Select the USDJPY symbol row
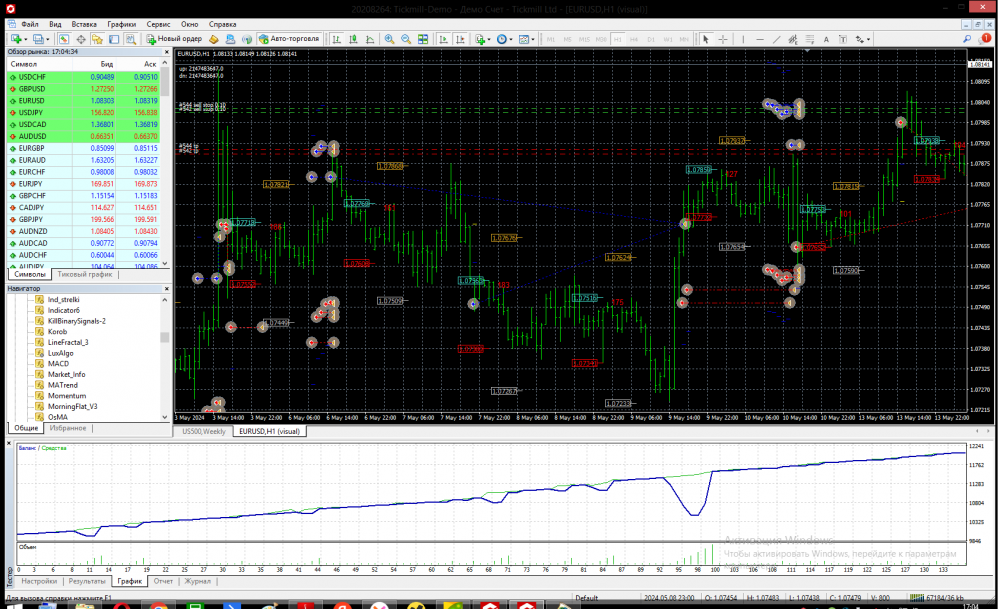1000x609 pixels. [x=83, y=112]
